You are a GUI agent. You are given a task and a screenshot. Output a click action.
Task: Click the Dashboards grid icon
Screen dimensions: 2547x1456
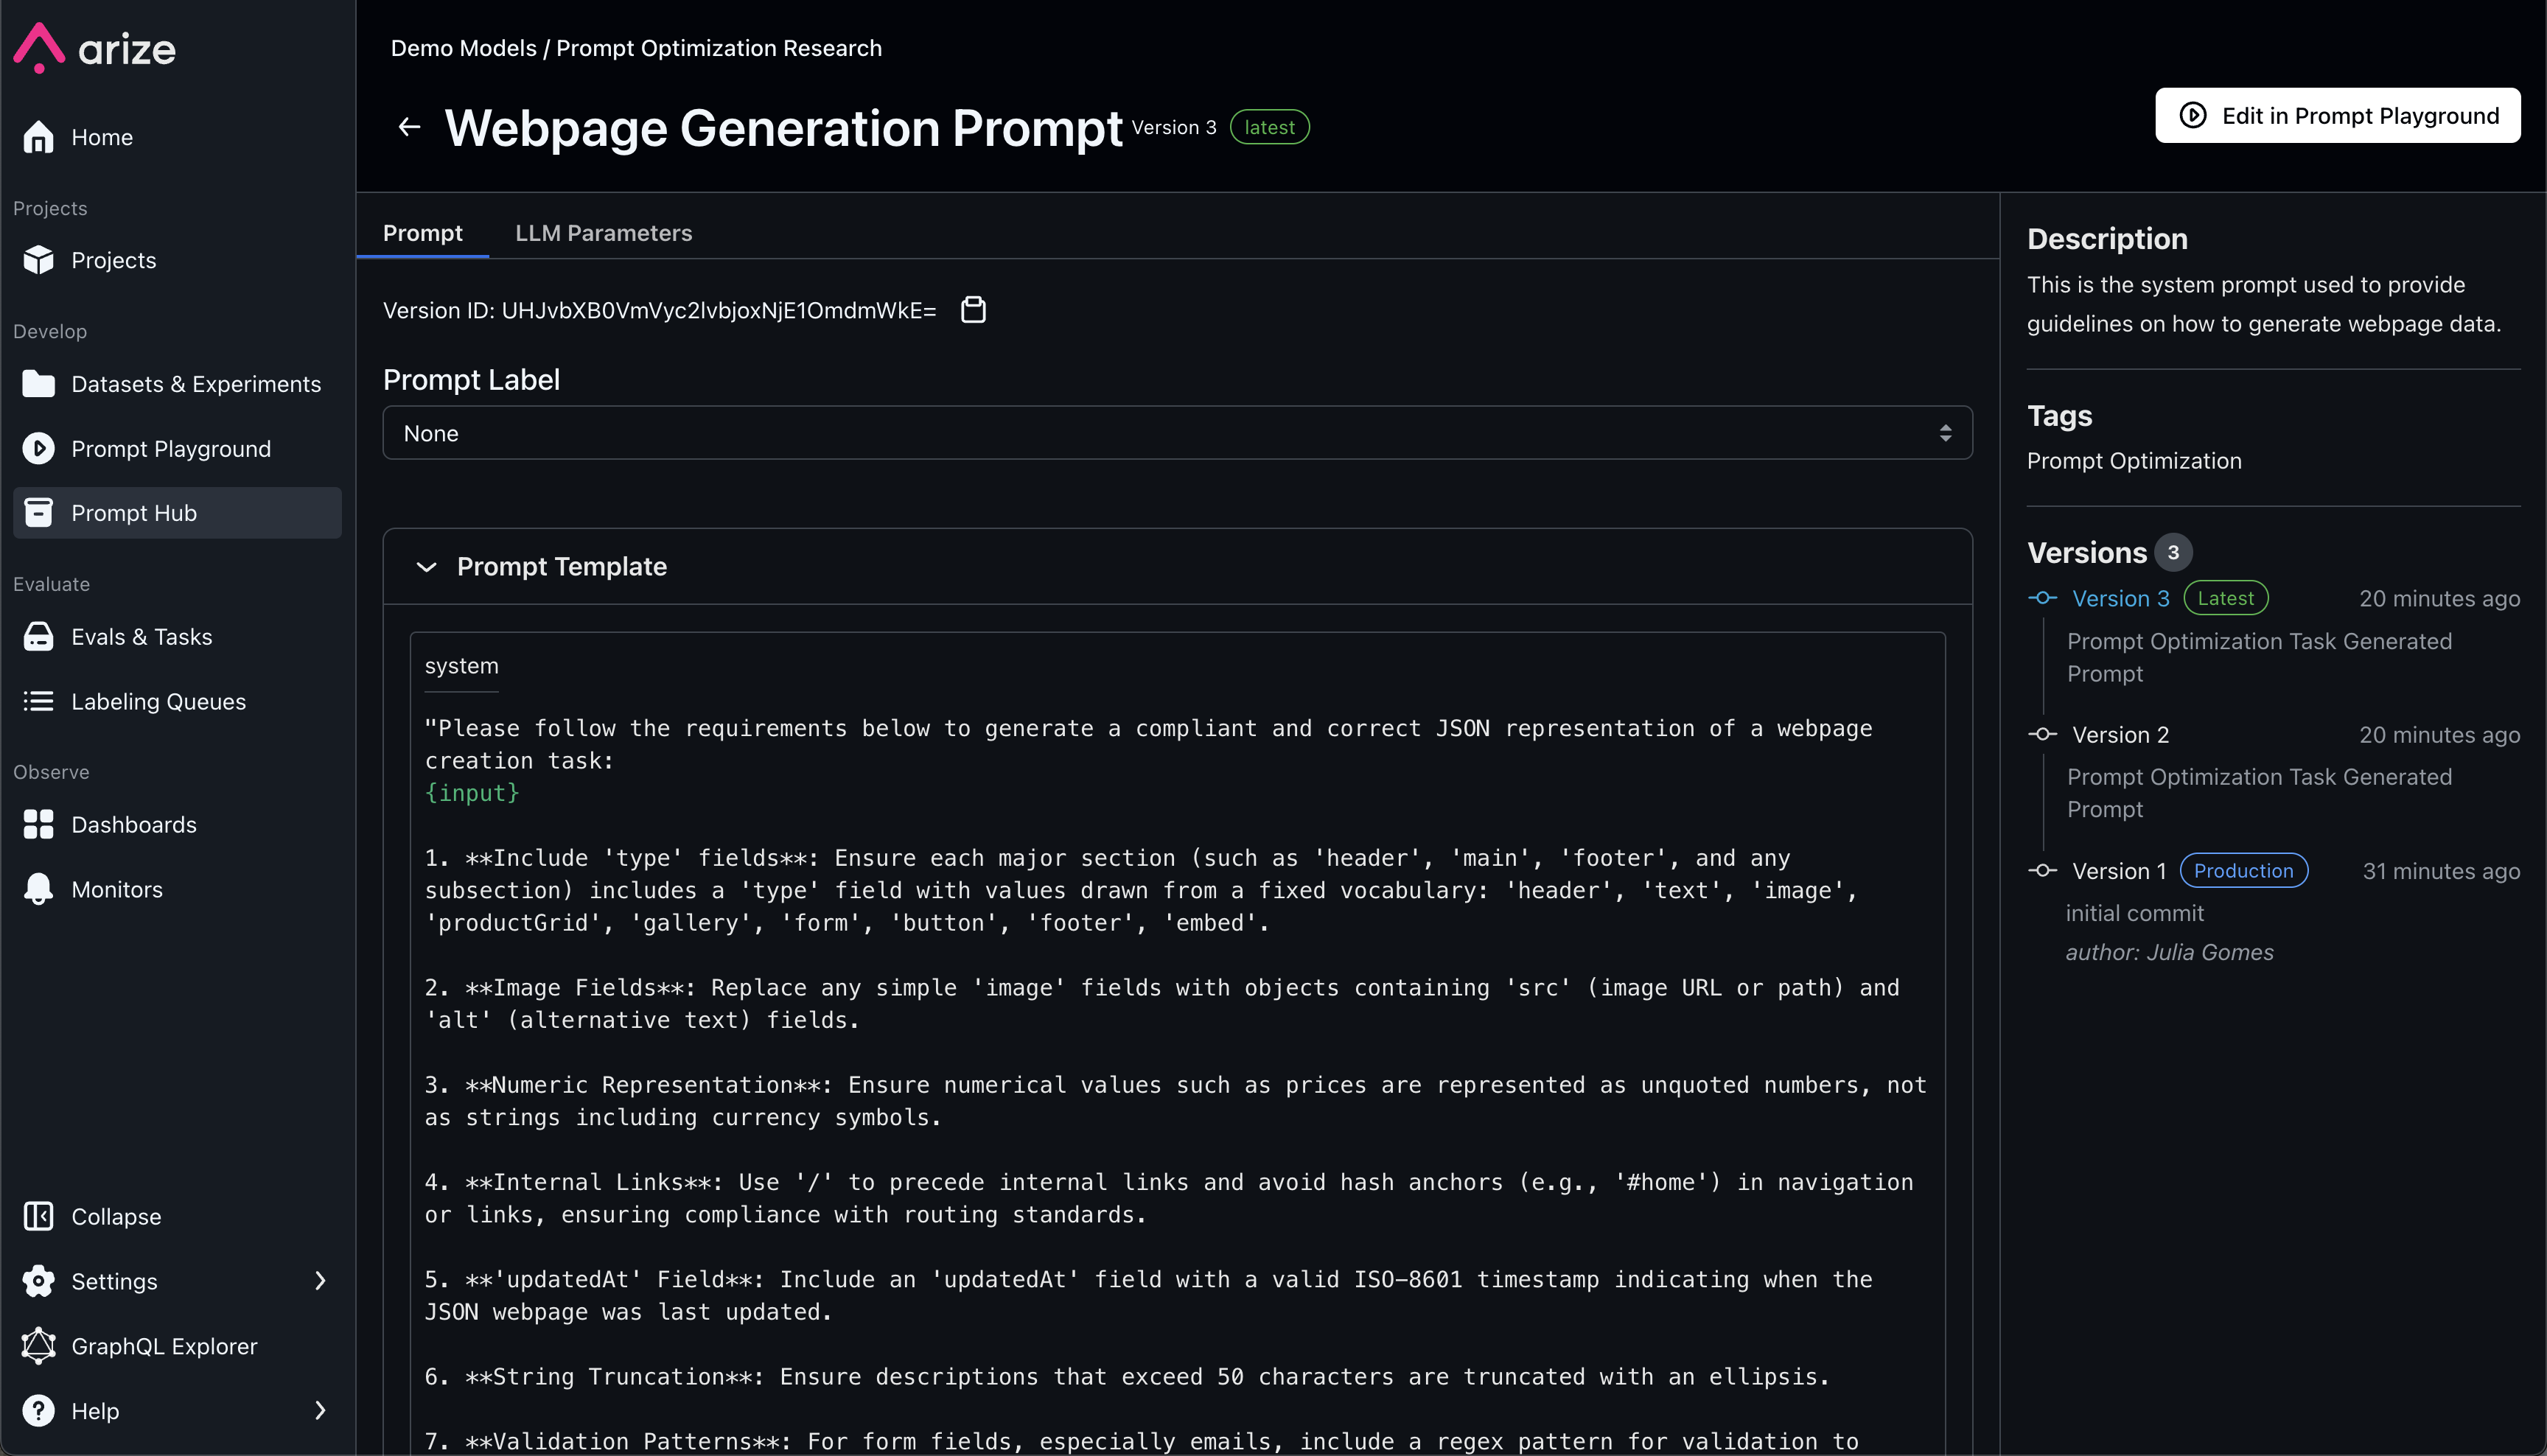coord(38,825)
